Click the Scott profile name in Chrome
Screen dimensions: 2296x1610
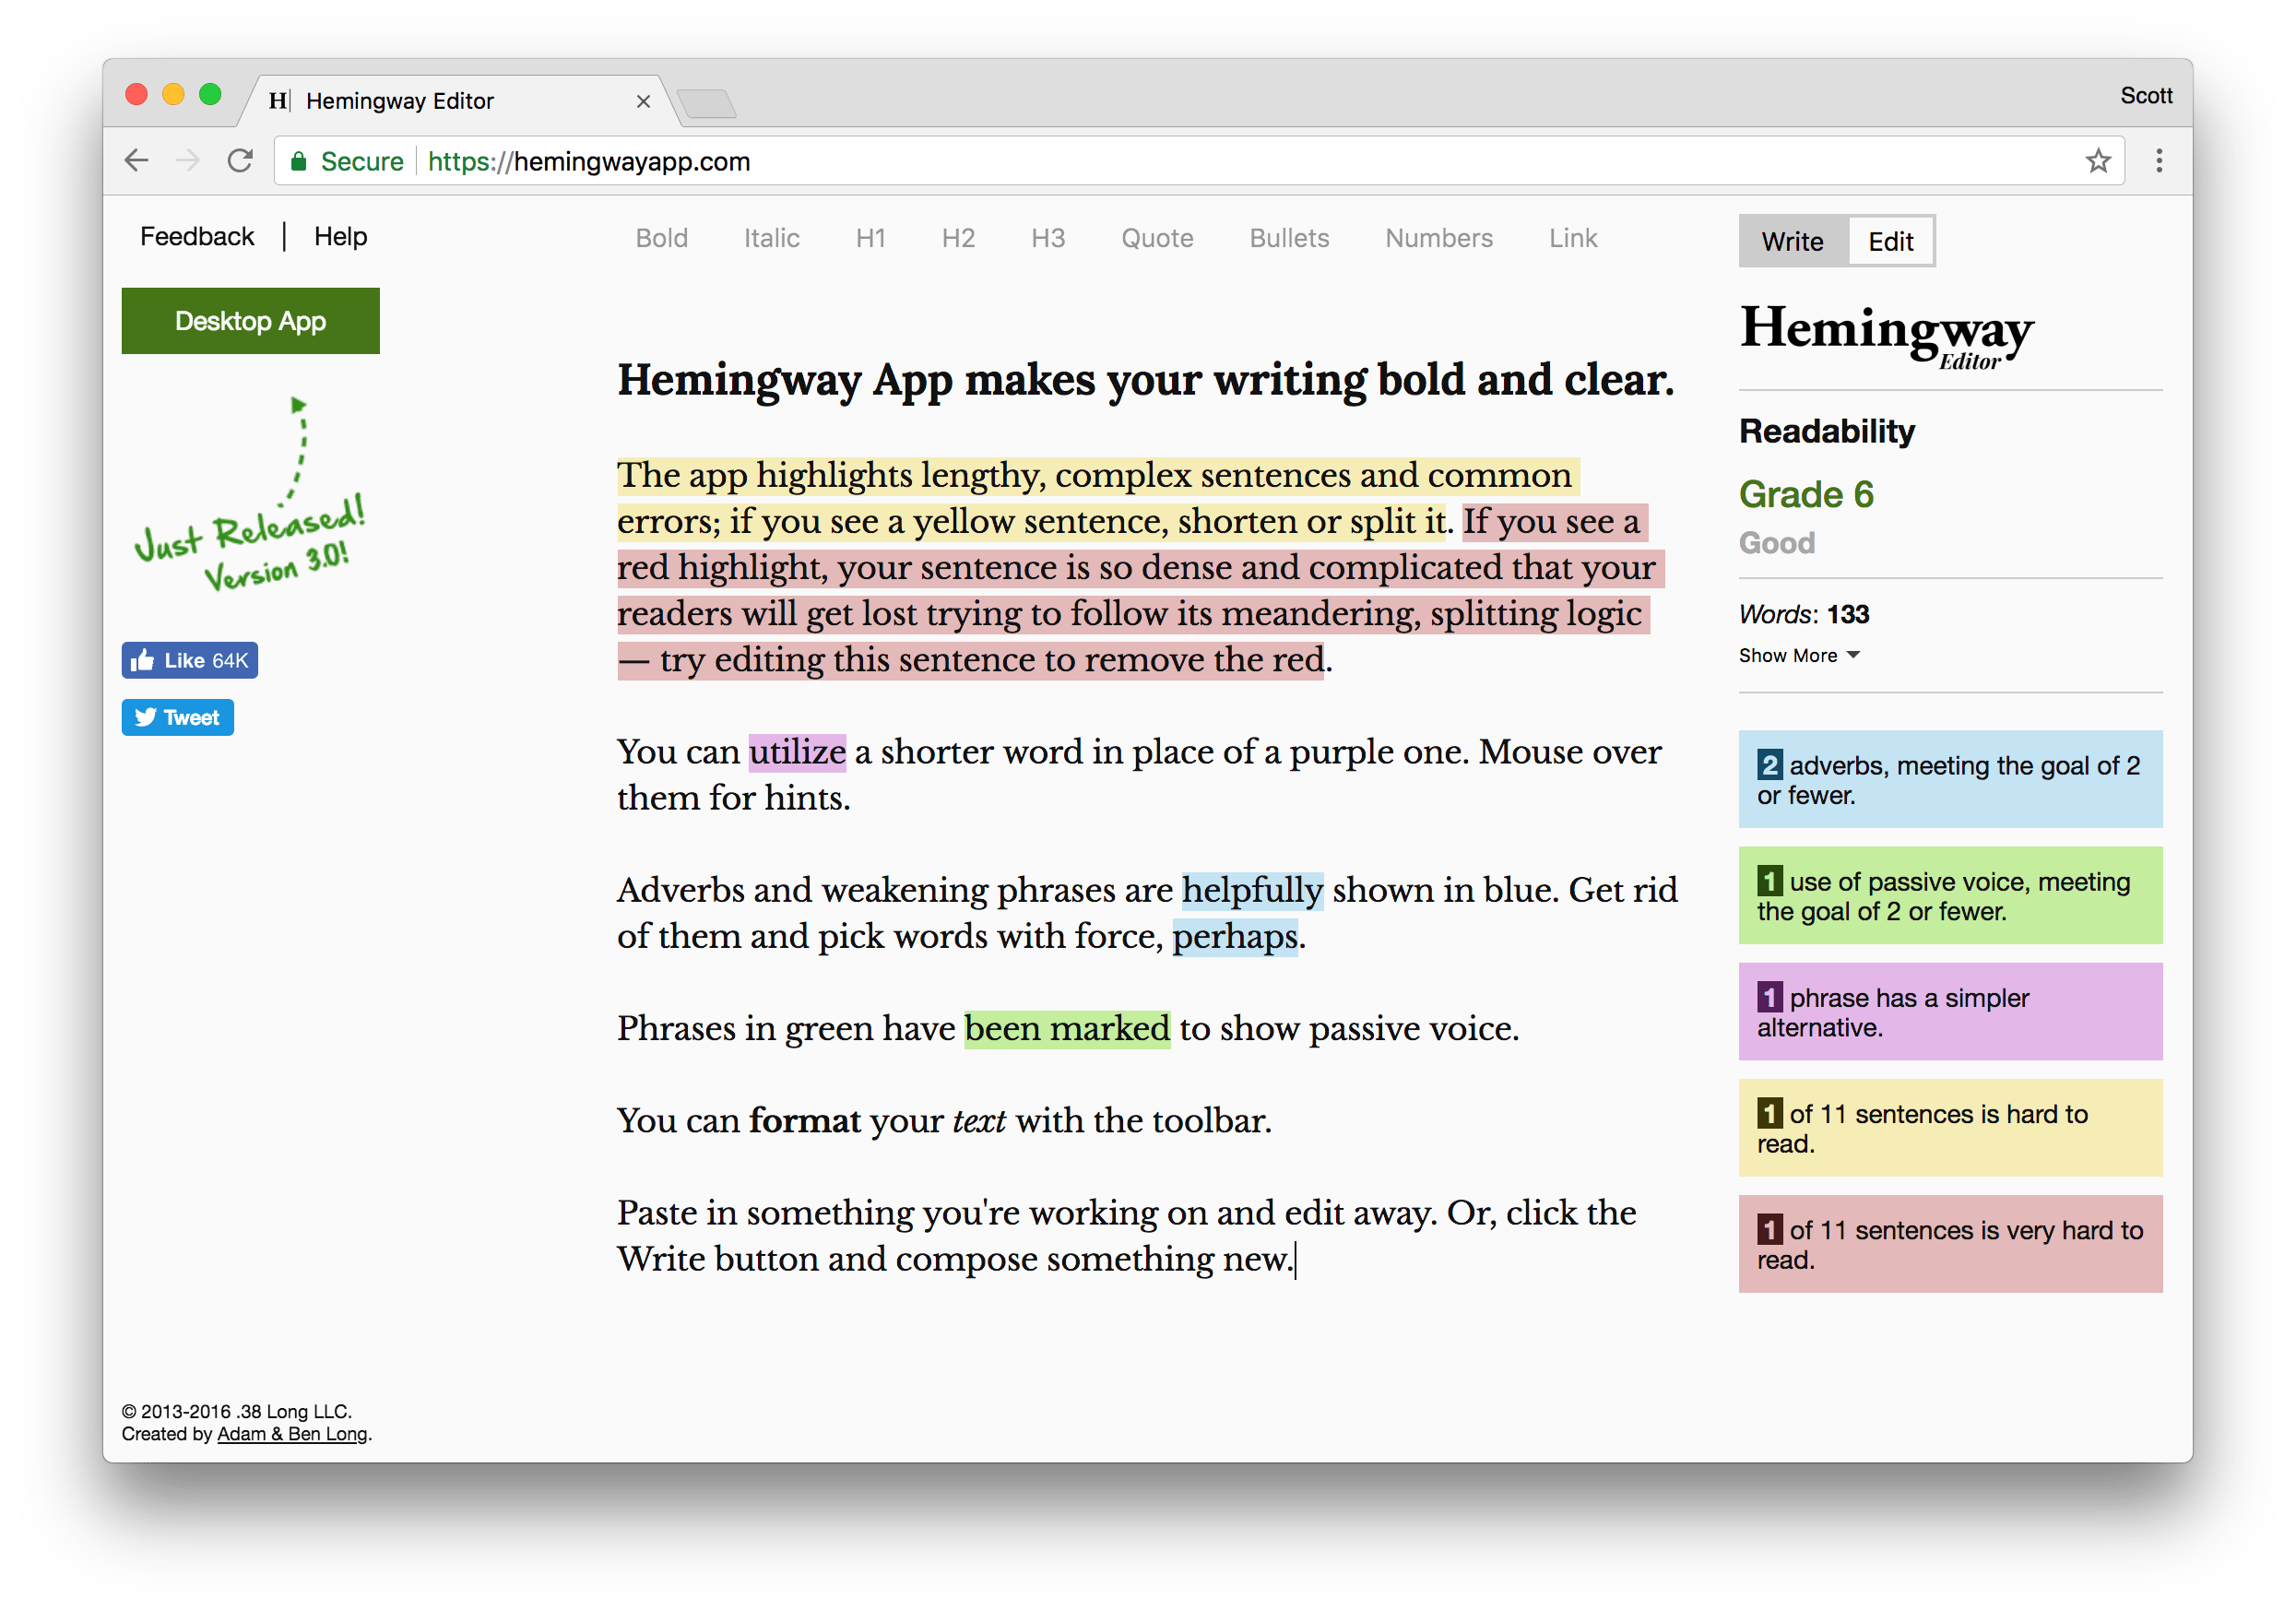(2146, 95)
